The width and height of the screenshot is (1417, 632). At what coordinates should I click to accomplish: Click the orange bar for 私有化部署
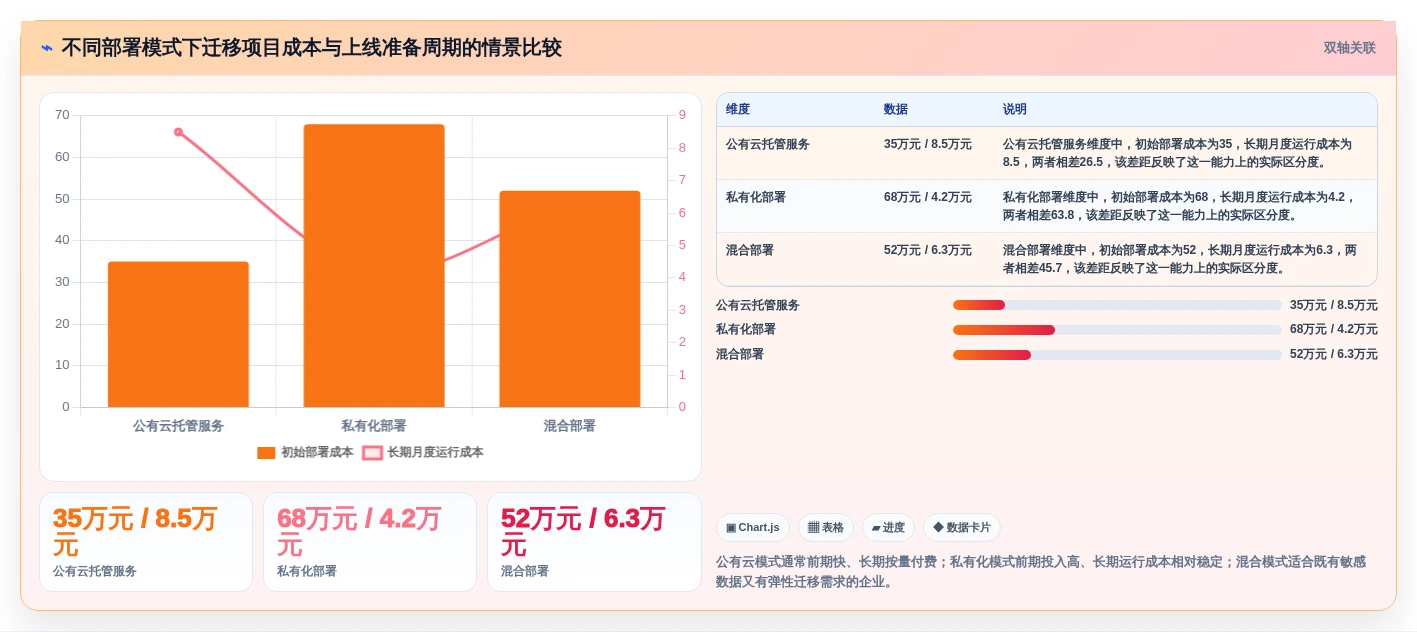coord(374,266)
